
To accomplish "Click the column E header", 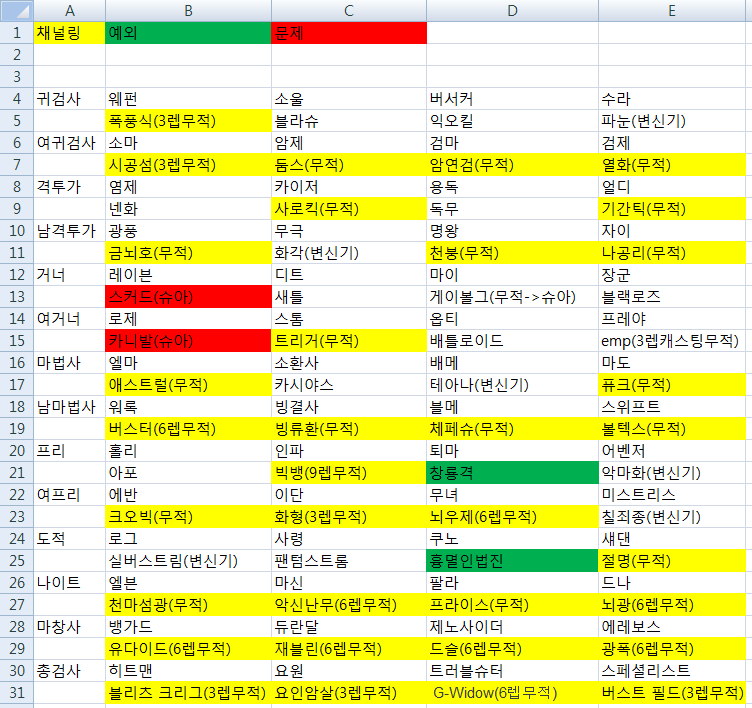I will click(x=674, y=10).
